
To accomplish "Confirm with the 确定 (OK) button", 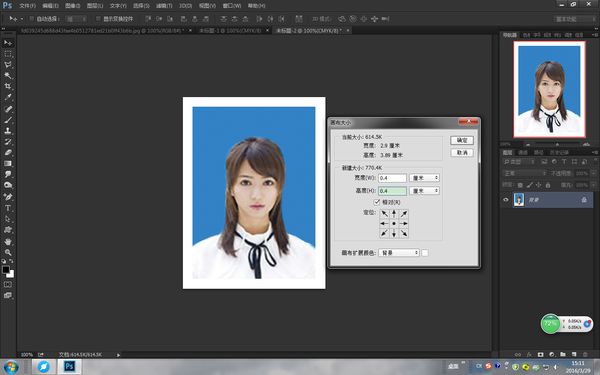I will 462,140.
